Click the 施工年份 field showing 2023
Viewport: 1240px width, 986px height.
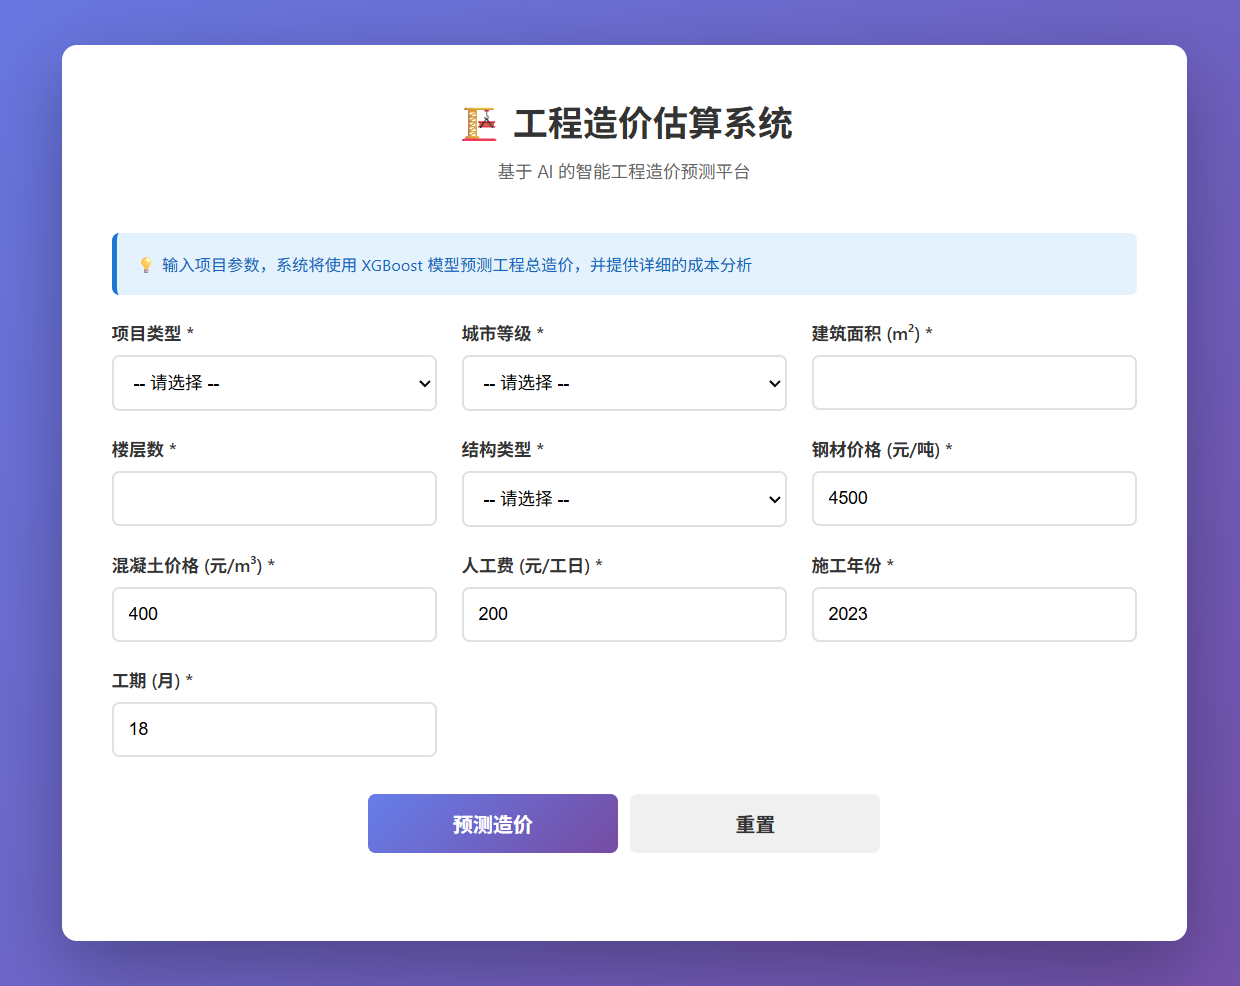click(974, 614)
